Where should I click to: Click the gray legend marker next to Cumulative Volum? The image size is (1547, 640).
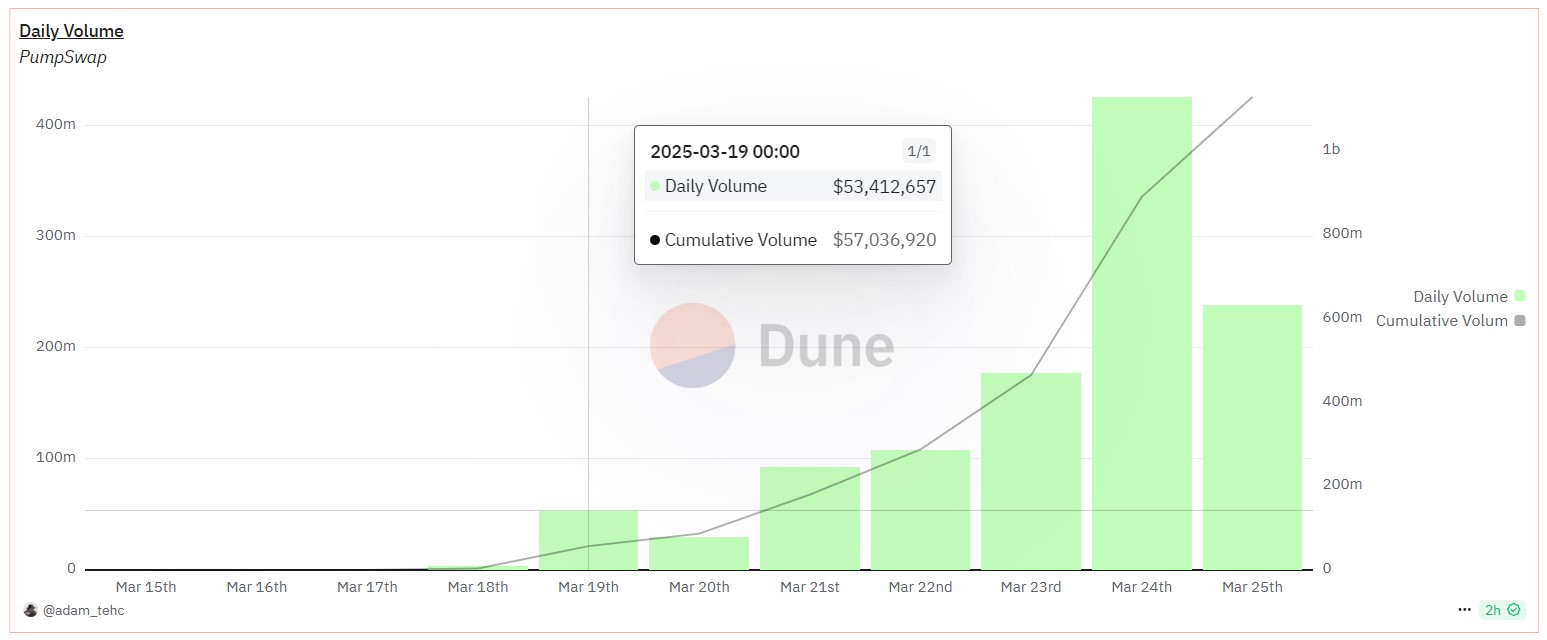click(x=1519, y=320)
